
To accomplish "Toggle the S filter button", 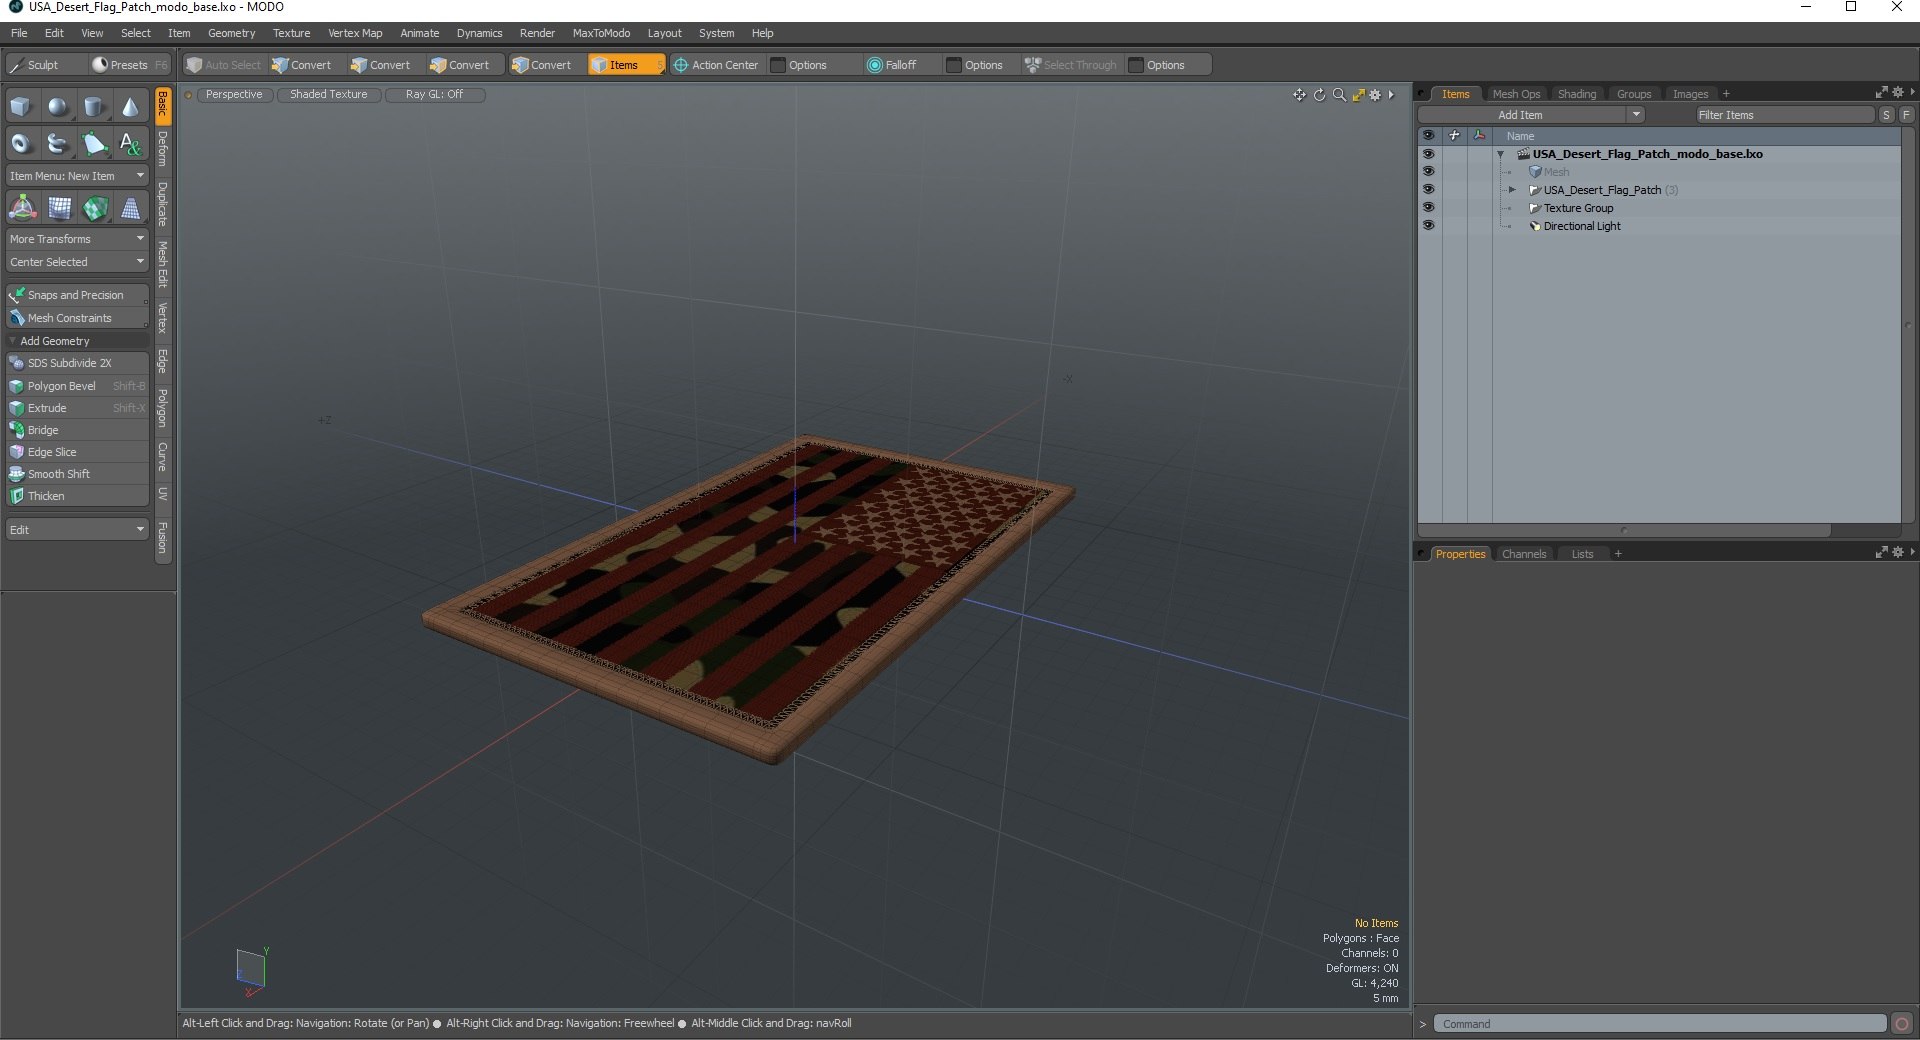I will tap(1886, 115).
